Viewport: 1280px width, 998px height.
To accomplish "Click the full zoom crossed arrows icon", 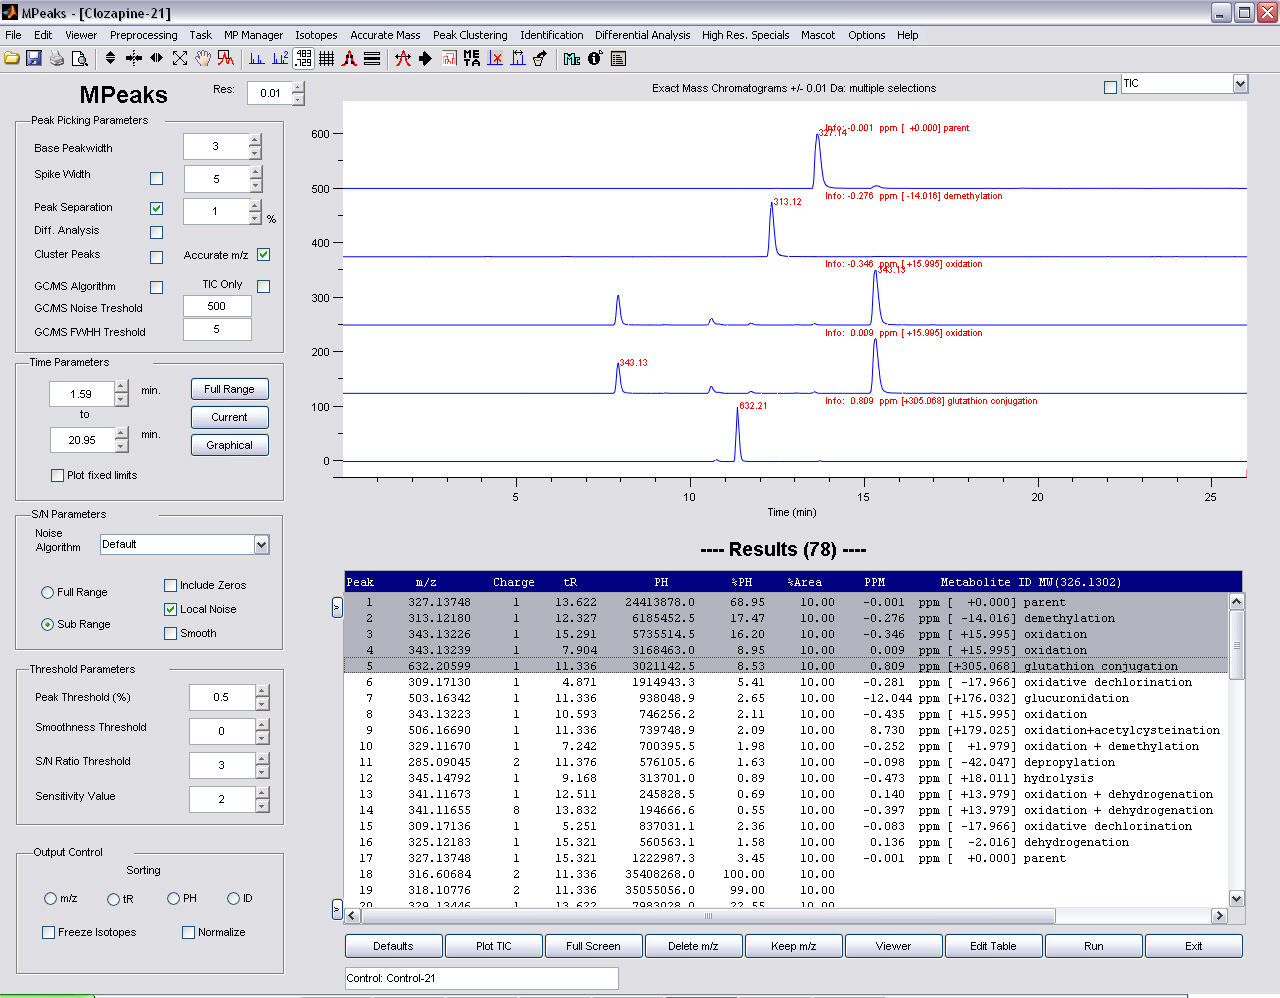I will click(x=180, y=58).
